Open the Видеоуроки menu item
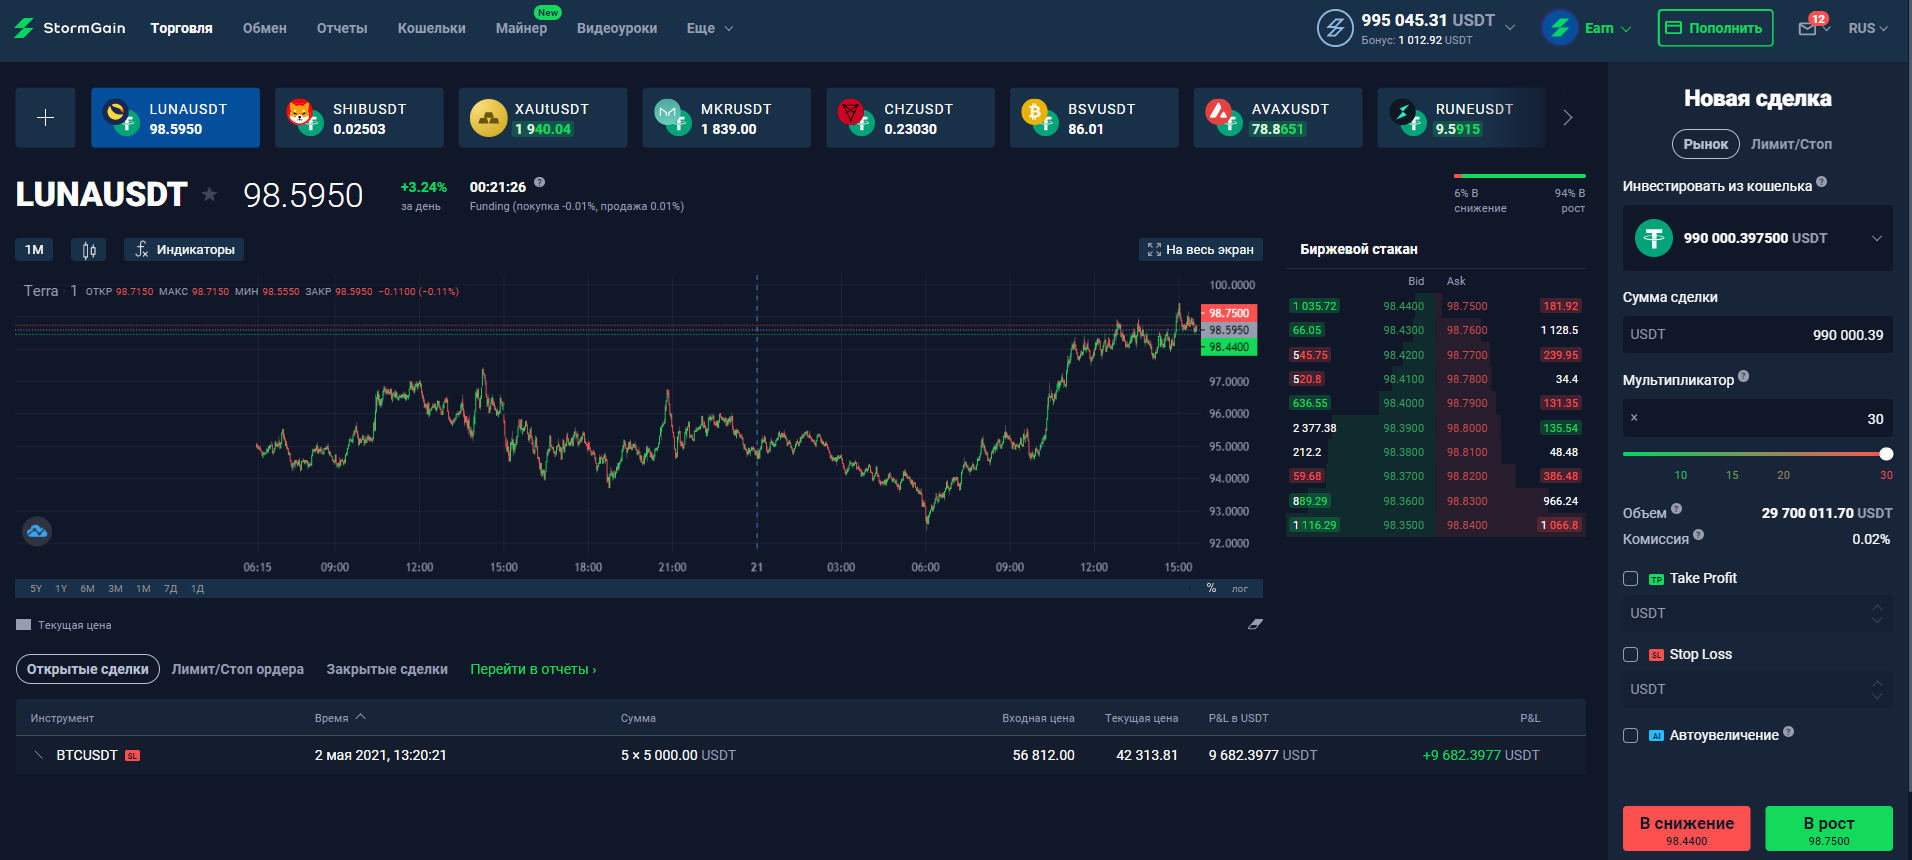The width and height of the screenshot is (1912, 860). point(617,28)
